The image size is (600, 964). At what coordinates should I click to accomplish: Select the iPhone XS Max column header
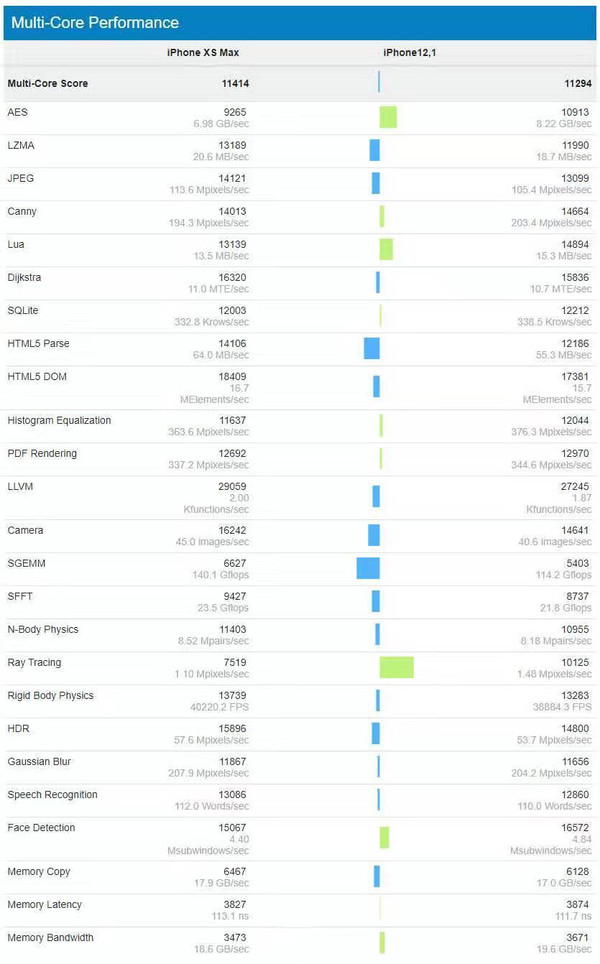coord(203,52)
